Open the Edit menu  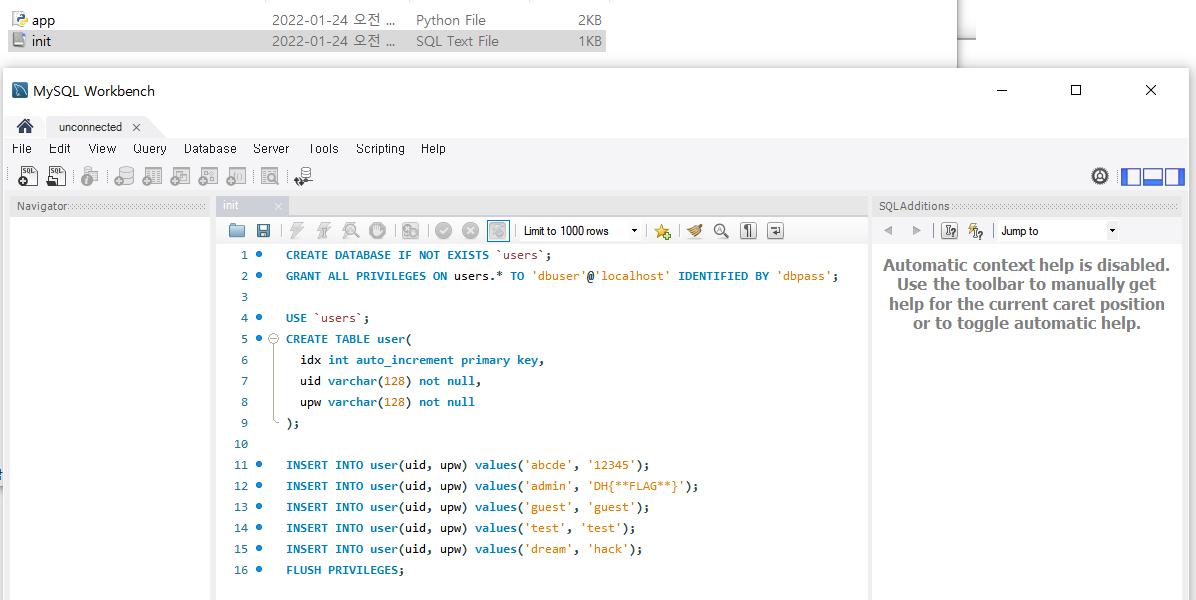(x=59, y=149)
